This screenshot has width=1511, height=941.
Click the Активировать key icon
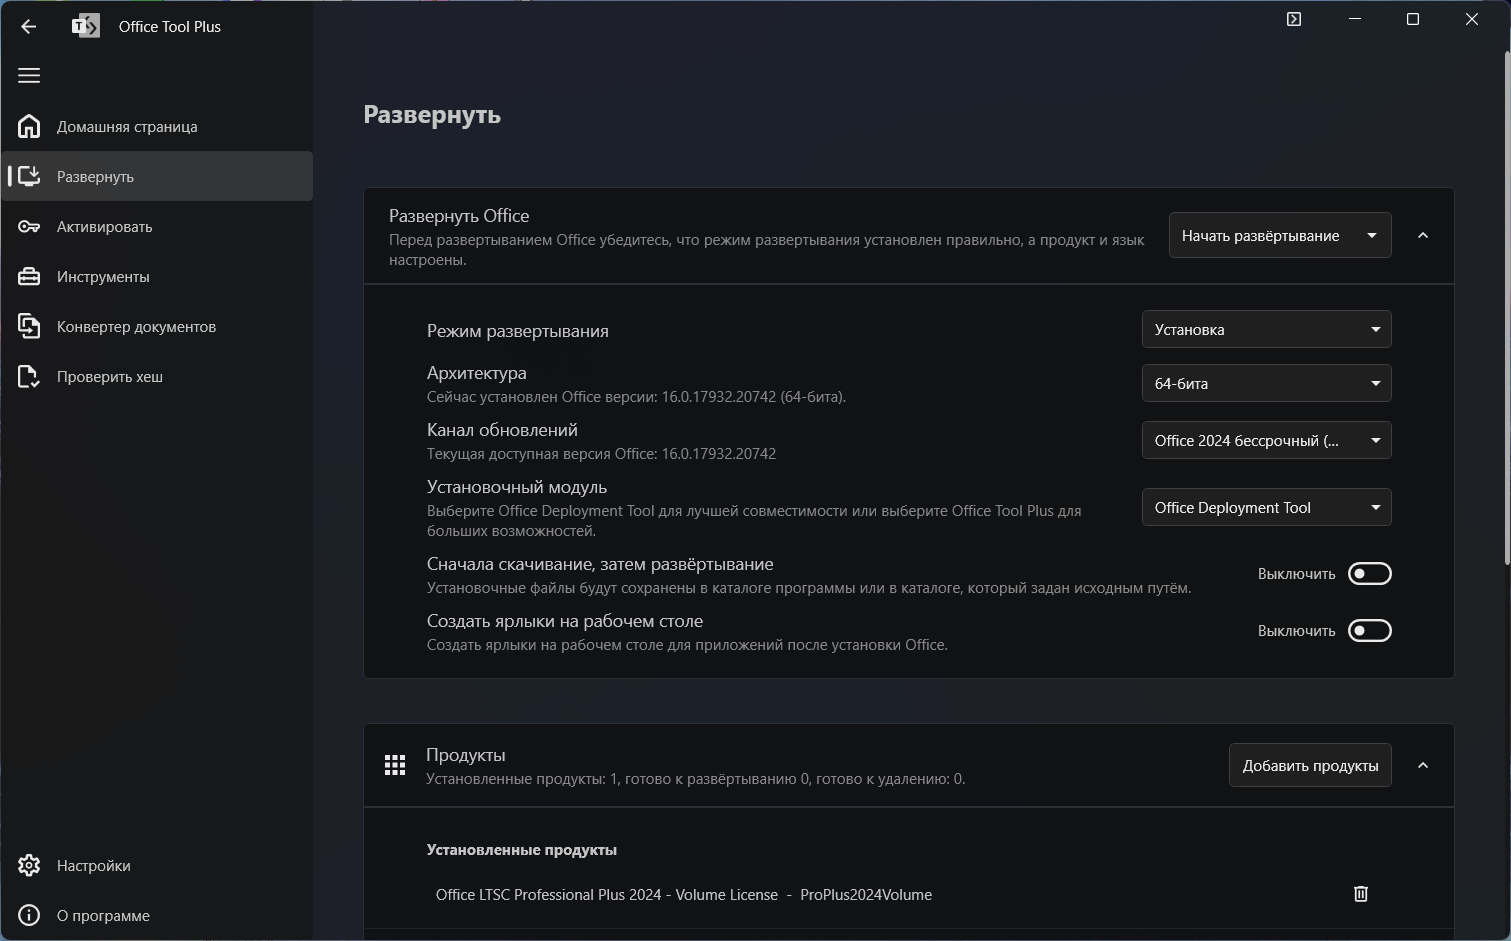(x=29, y=227)
